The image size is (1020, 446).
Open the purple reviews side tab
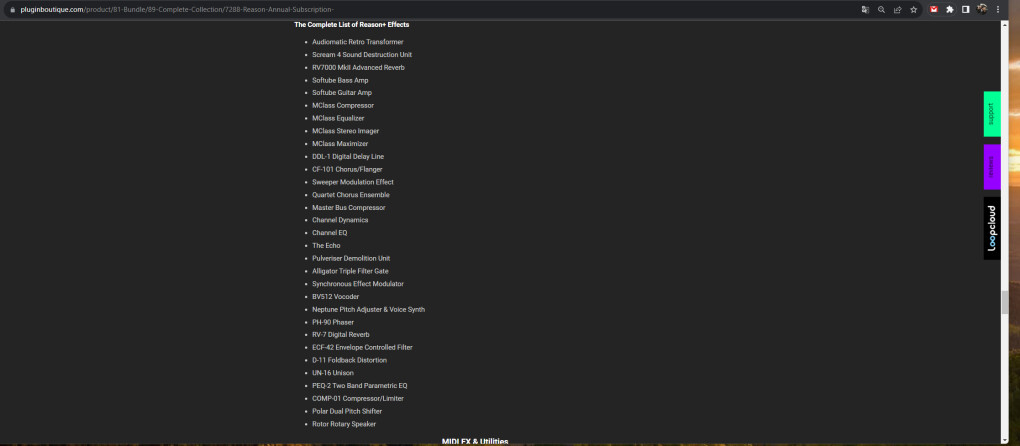(992, 167)
